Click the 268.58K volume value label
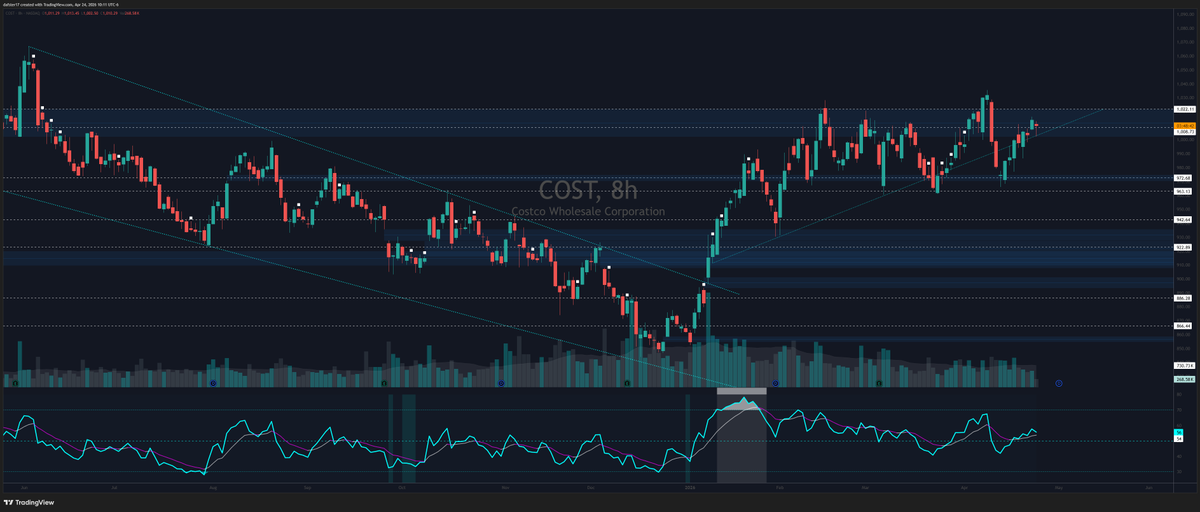This screenshot has width=1200, height=512. pyautogui.click(x=1186, y=378)
